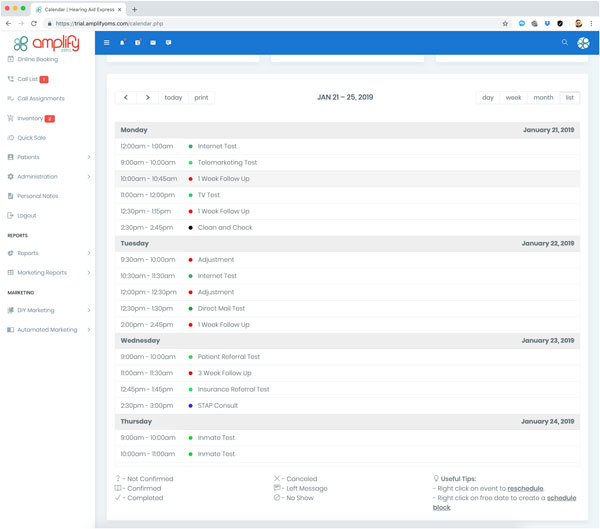Click the today button
600x529 pixels.
[x=173, y=98]
